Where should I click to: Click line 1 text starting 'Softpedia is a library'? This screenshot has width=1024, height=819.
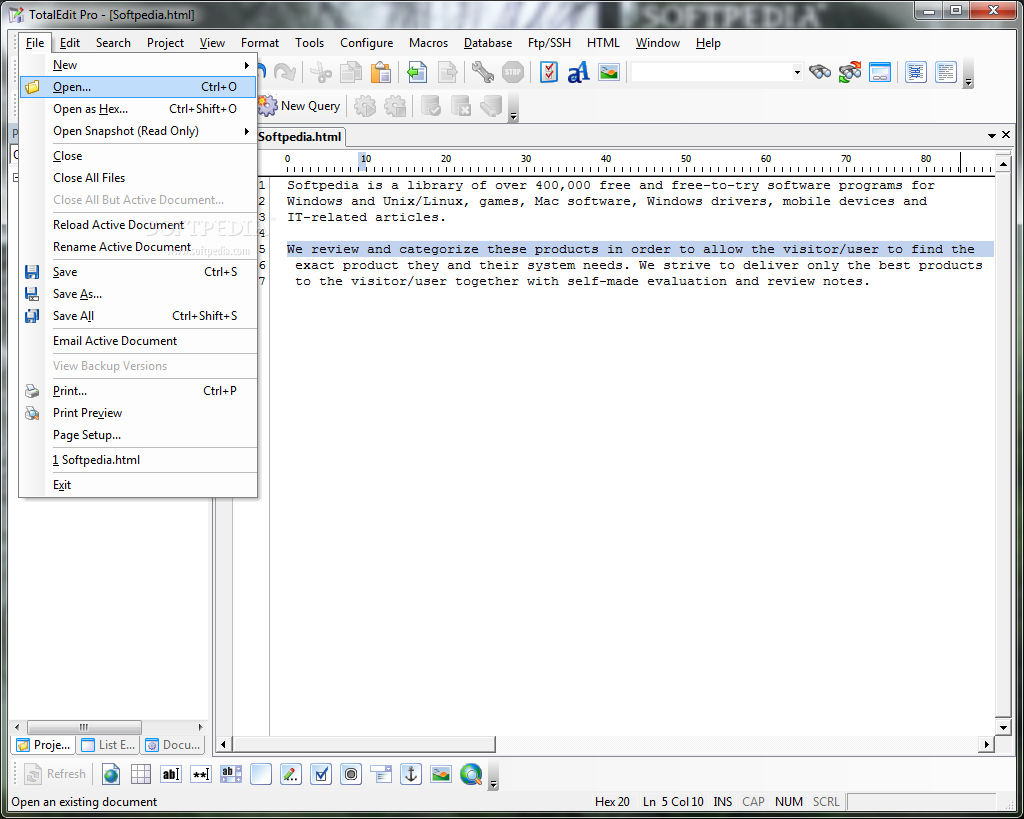point(611,185)
